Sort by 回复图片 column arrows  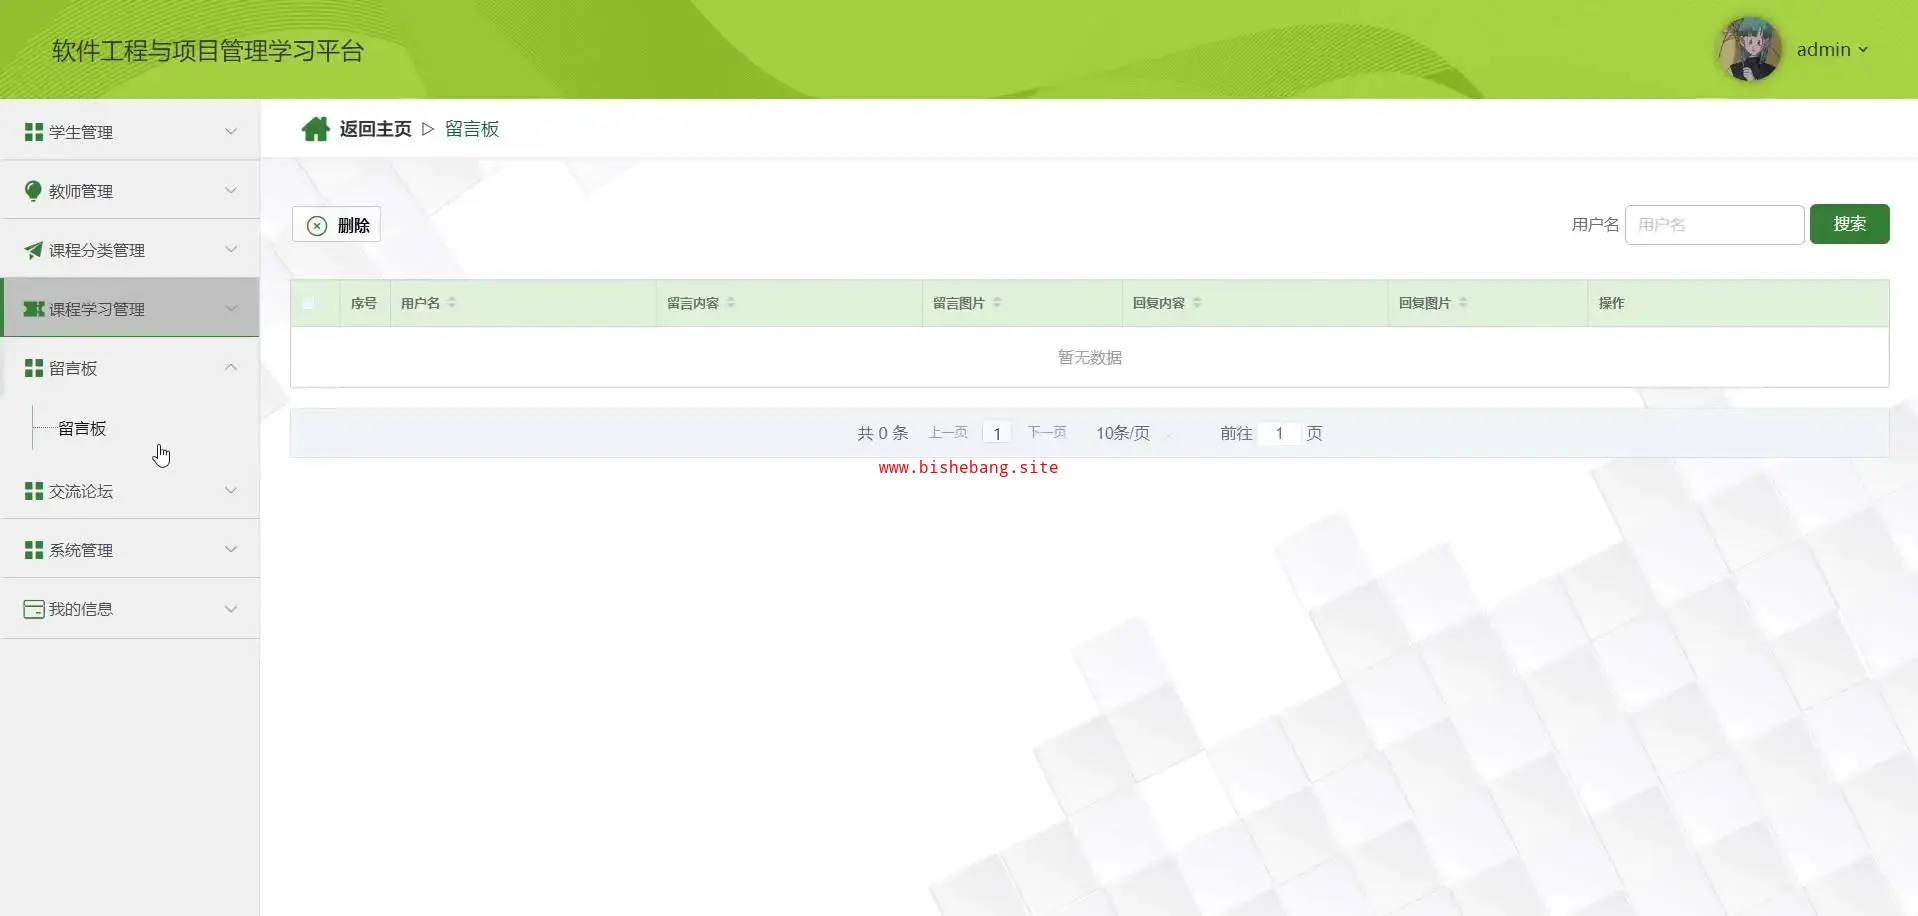[x=1463, y=303]
